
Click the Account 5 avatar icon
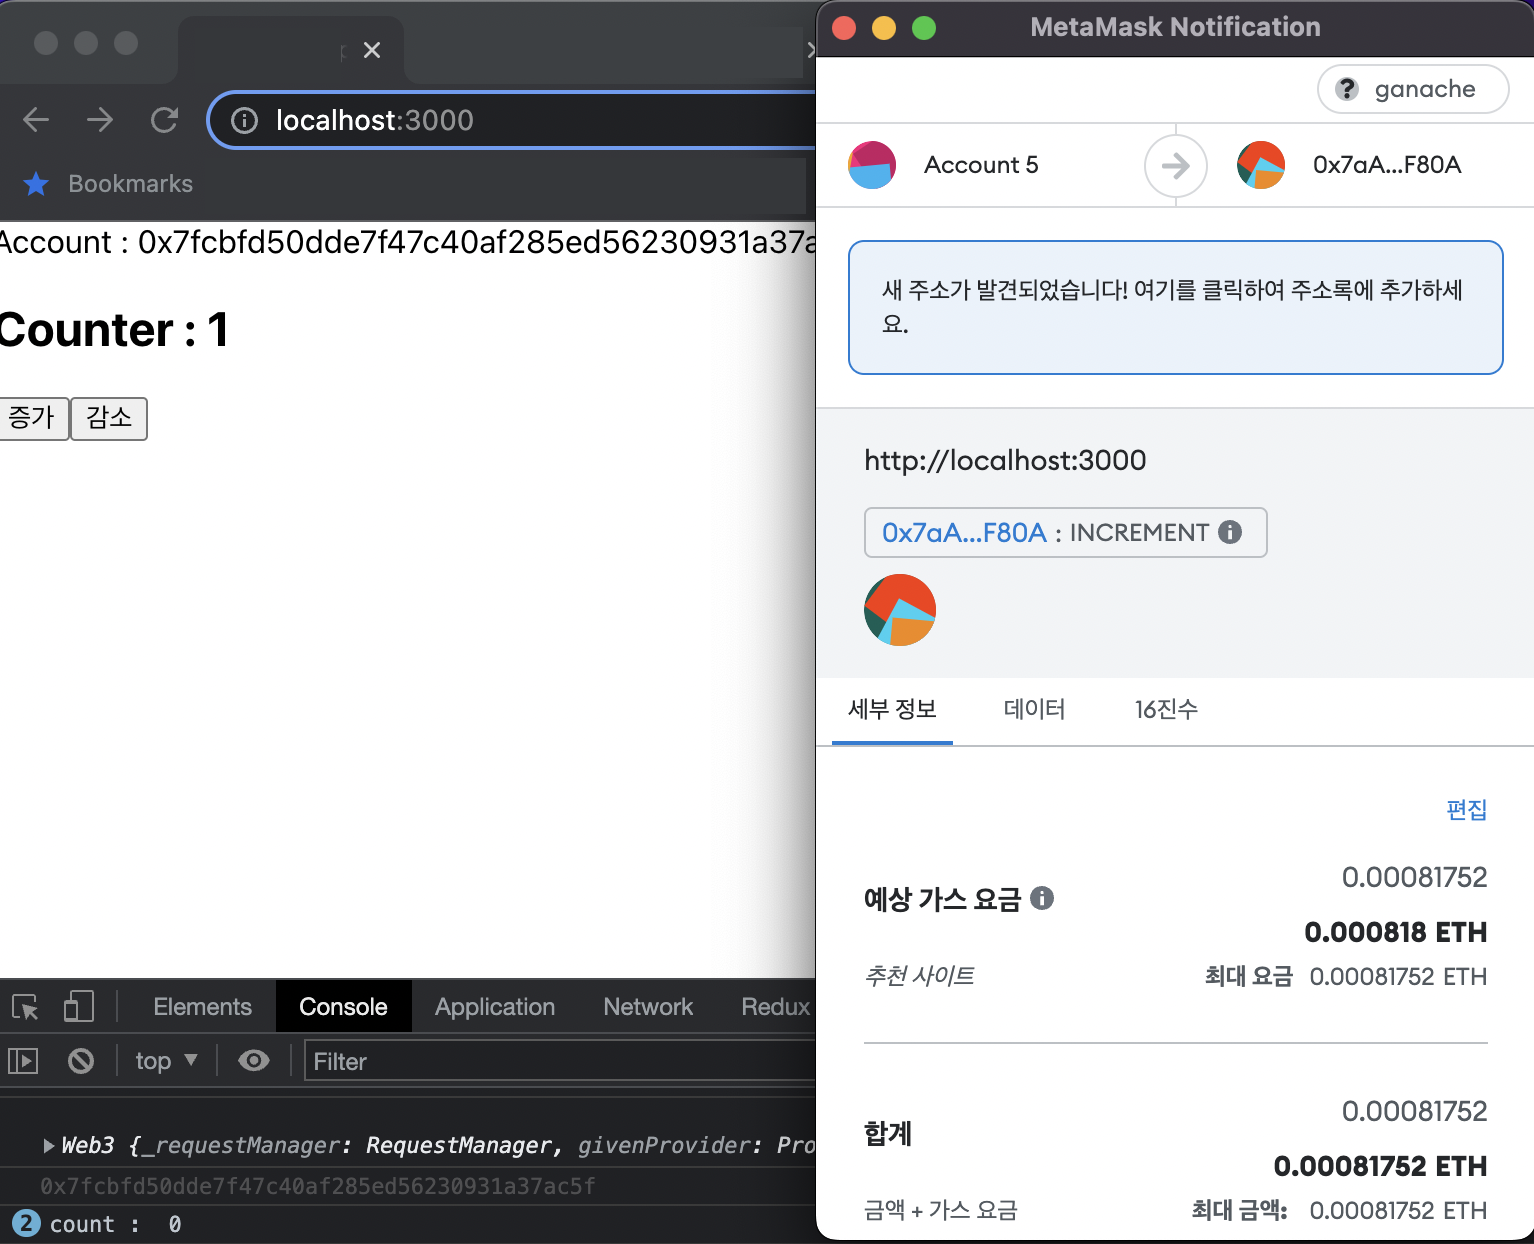872,165
